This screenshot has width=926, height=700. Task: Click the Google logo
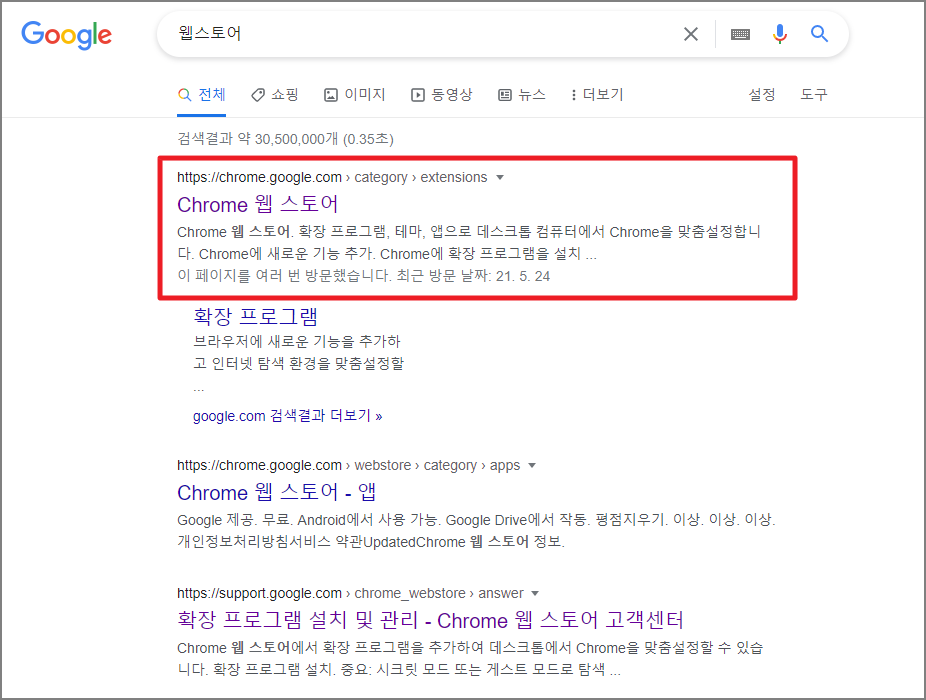[x=66, y=35]
